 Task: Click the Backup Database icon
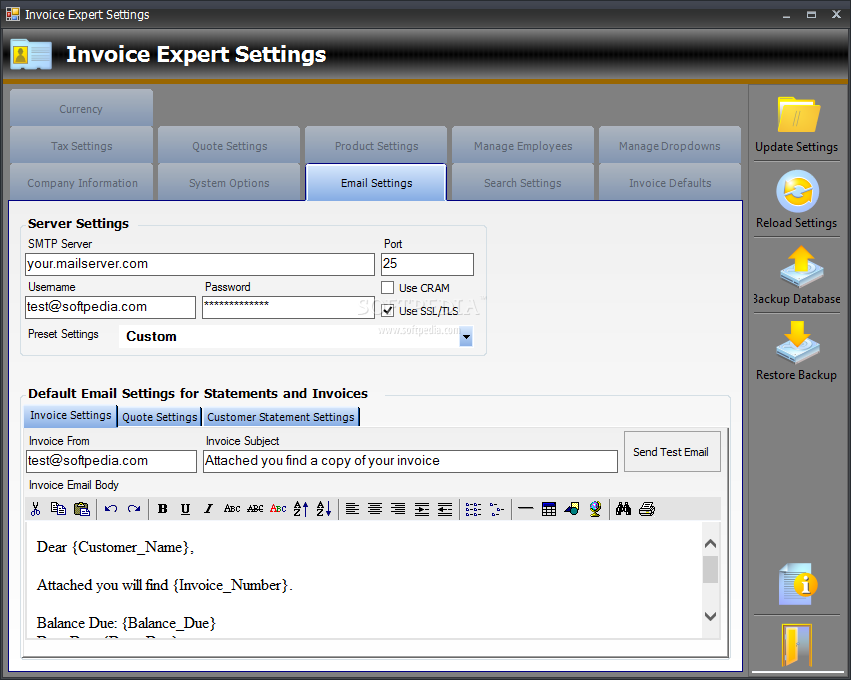click(801, 266)
